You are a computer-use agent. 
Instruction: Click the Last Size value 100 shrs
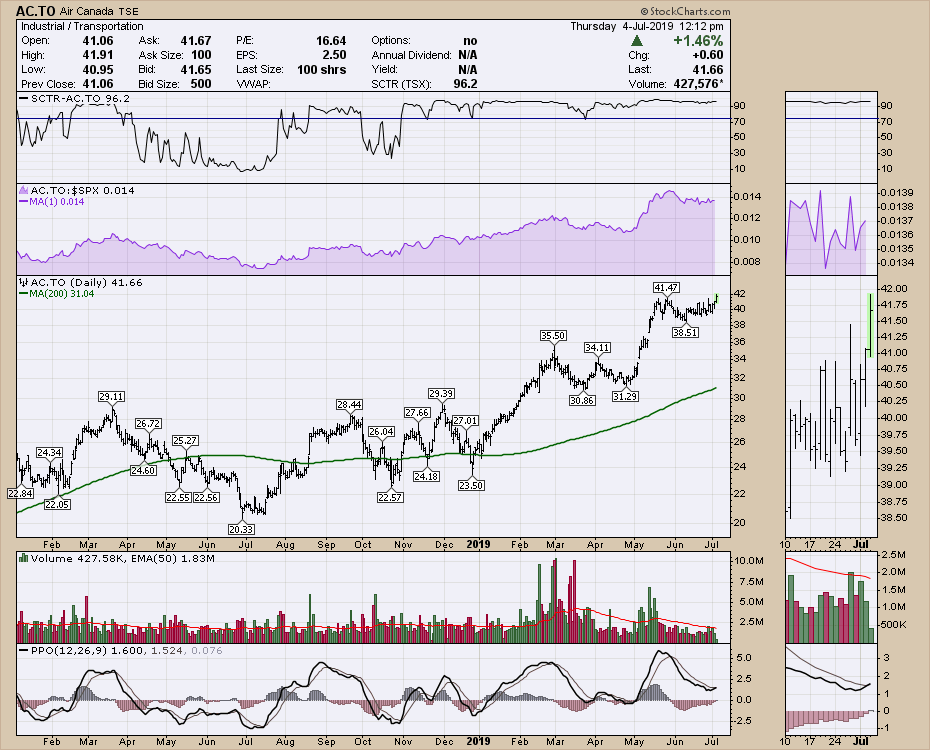(x=321, y=69)
